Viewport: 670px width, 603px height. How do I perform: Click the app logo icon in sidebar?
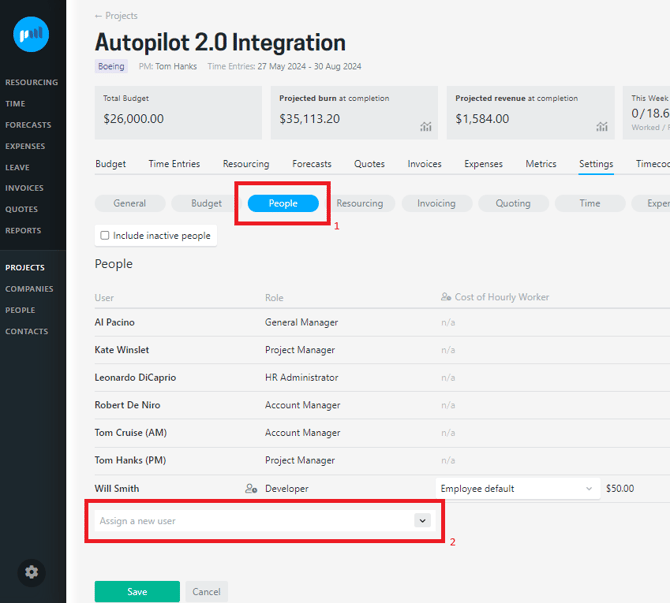(31, 34)
